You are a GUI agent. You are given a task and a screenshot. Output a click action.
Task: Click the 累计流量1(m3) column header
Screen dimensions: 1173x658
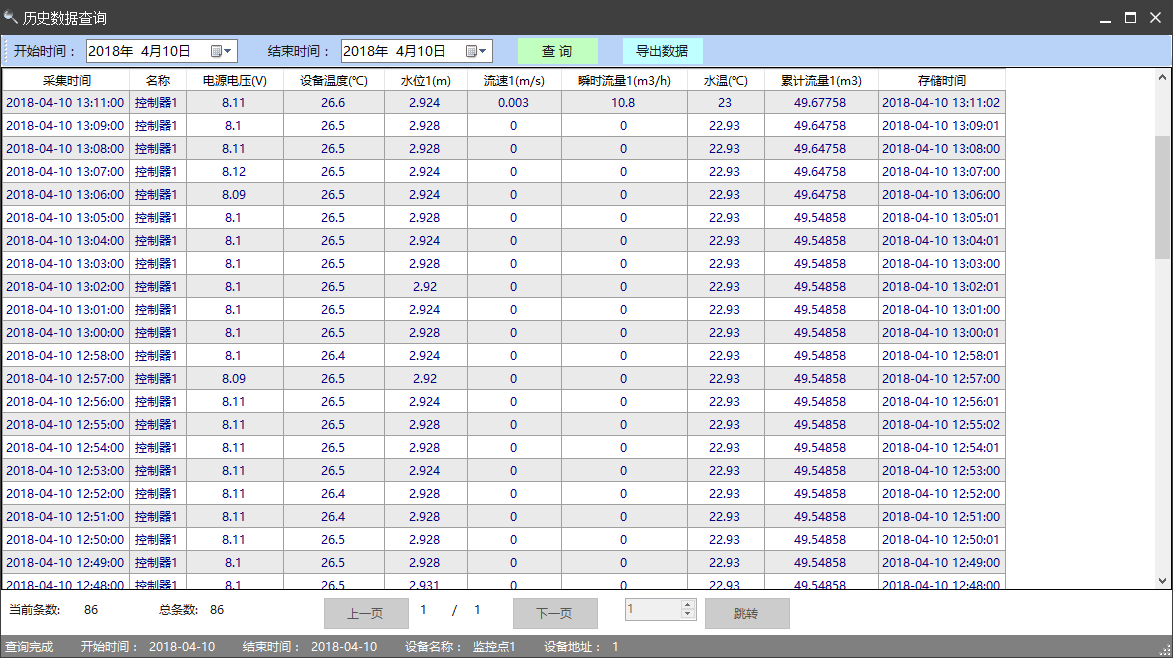(x=821, y=80)
